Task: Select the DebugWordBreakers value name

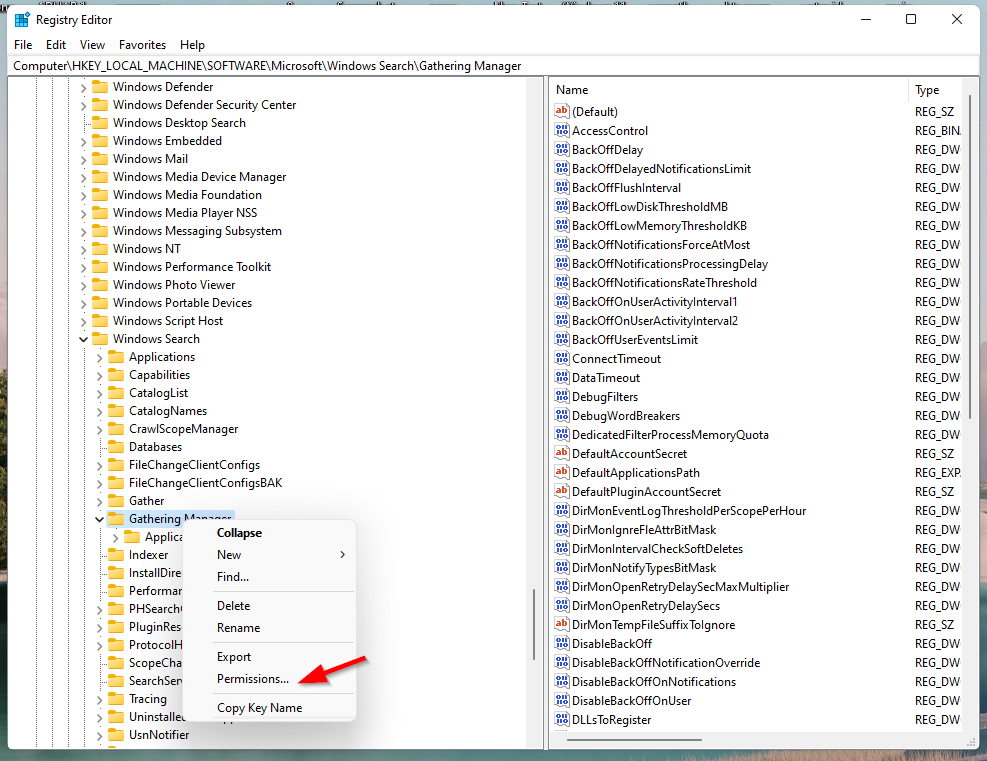Action: click(626, 415)
